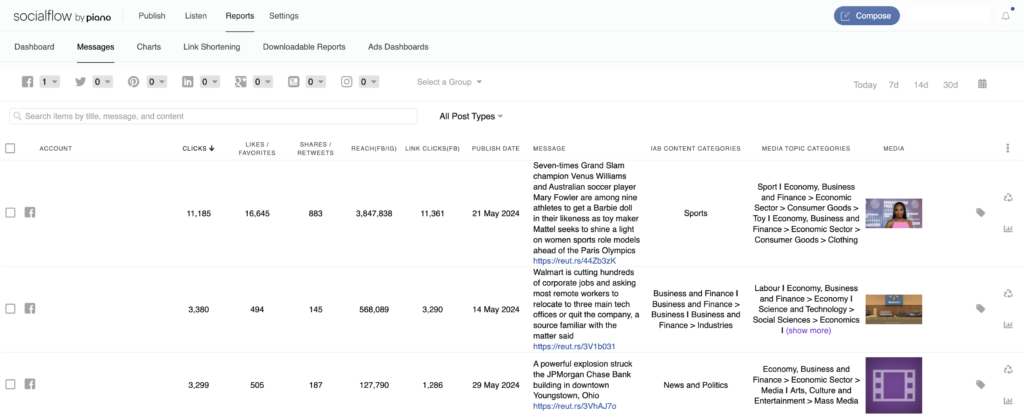This screenshot has width=1024, height=418.
Task: Open the calendar date picker icon
Action: tap(982, 84)
